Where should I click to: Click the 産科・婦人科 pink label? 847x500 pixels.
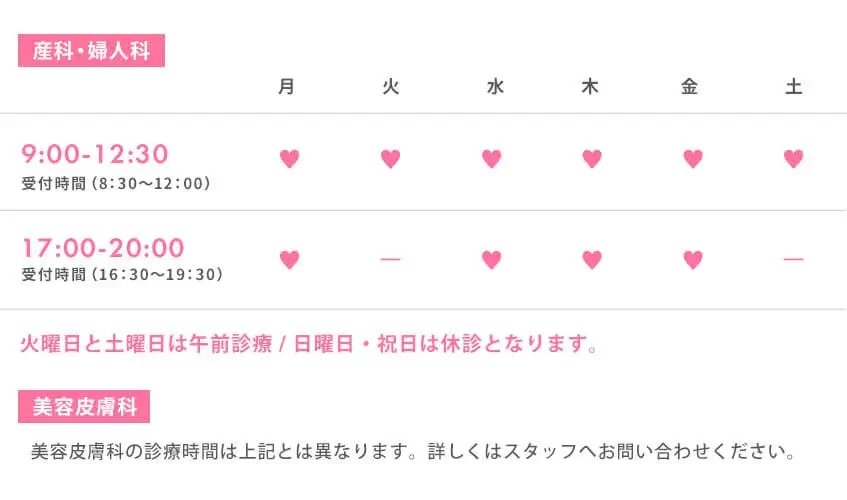point(91,51)
